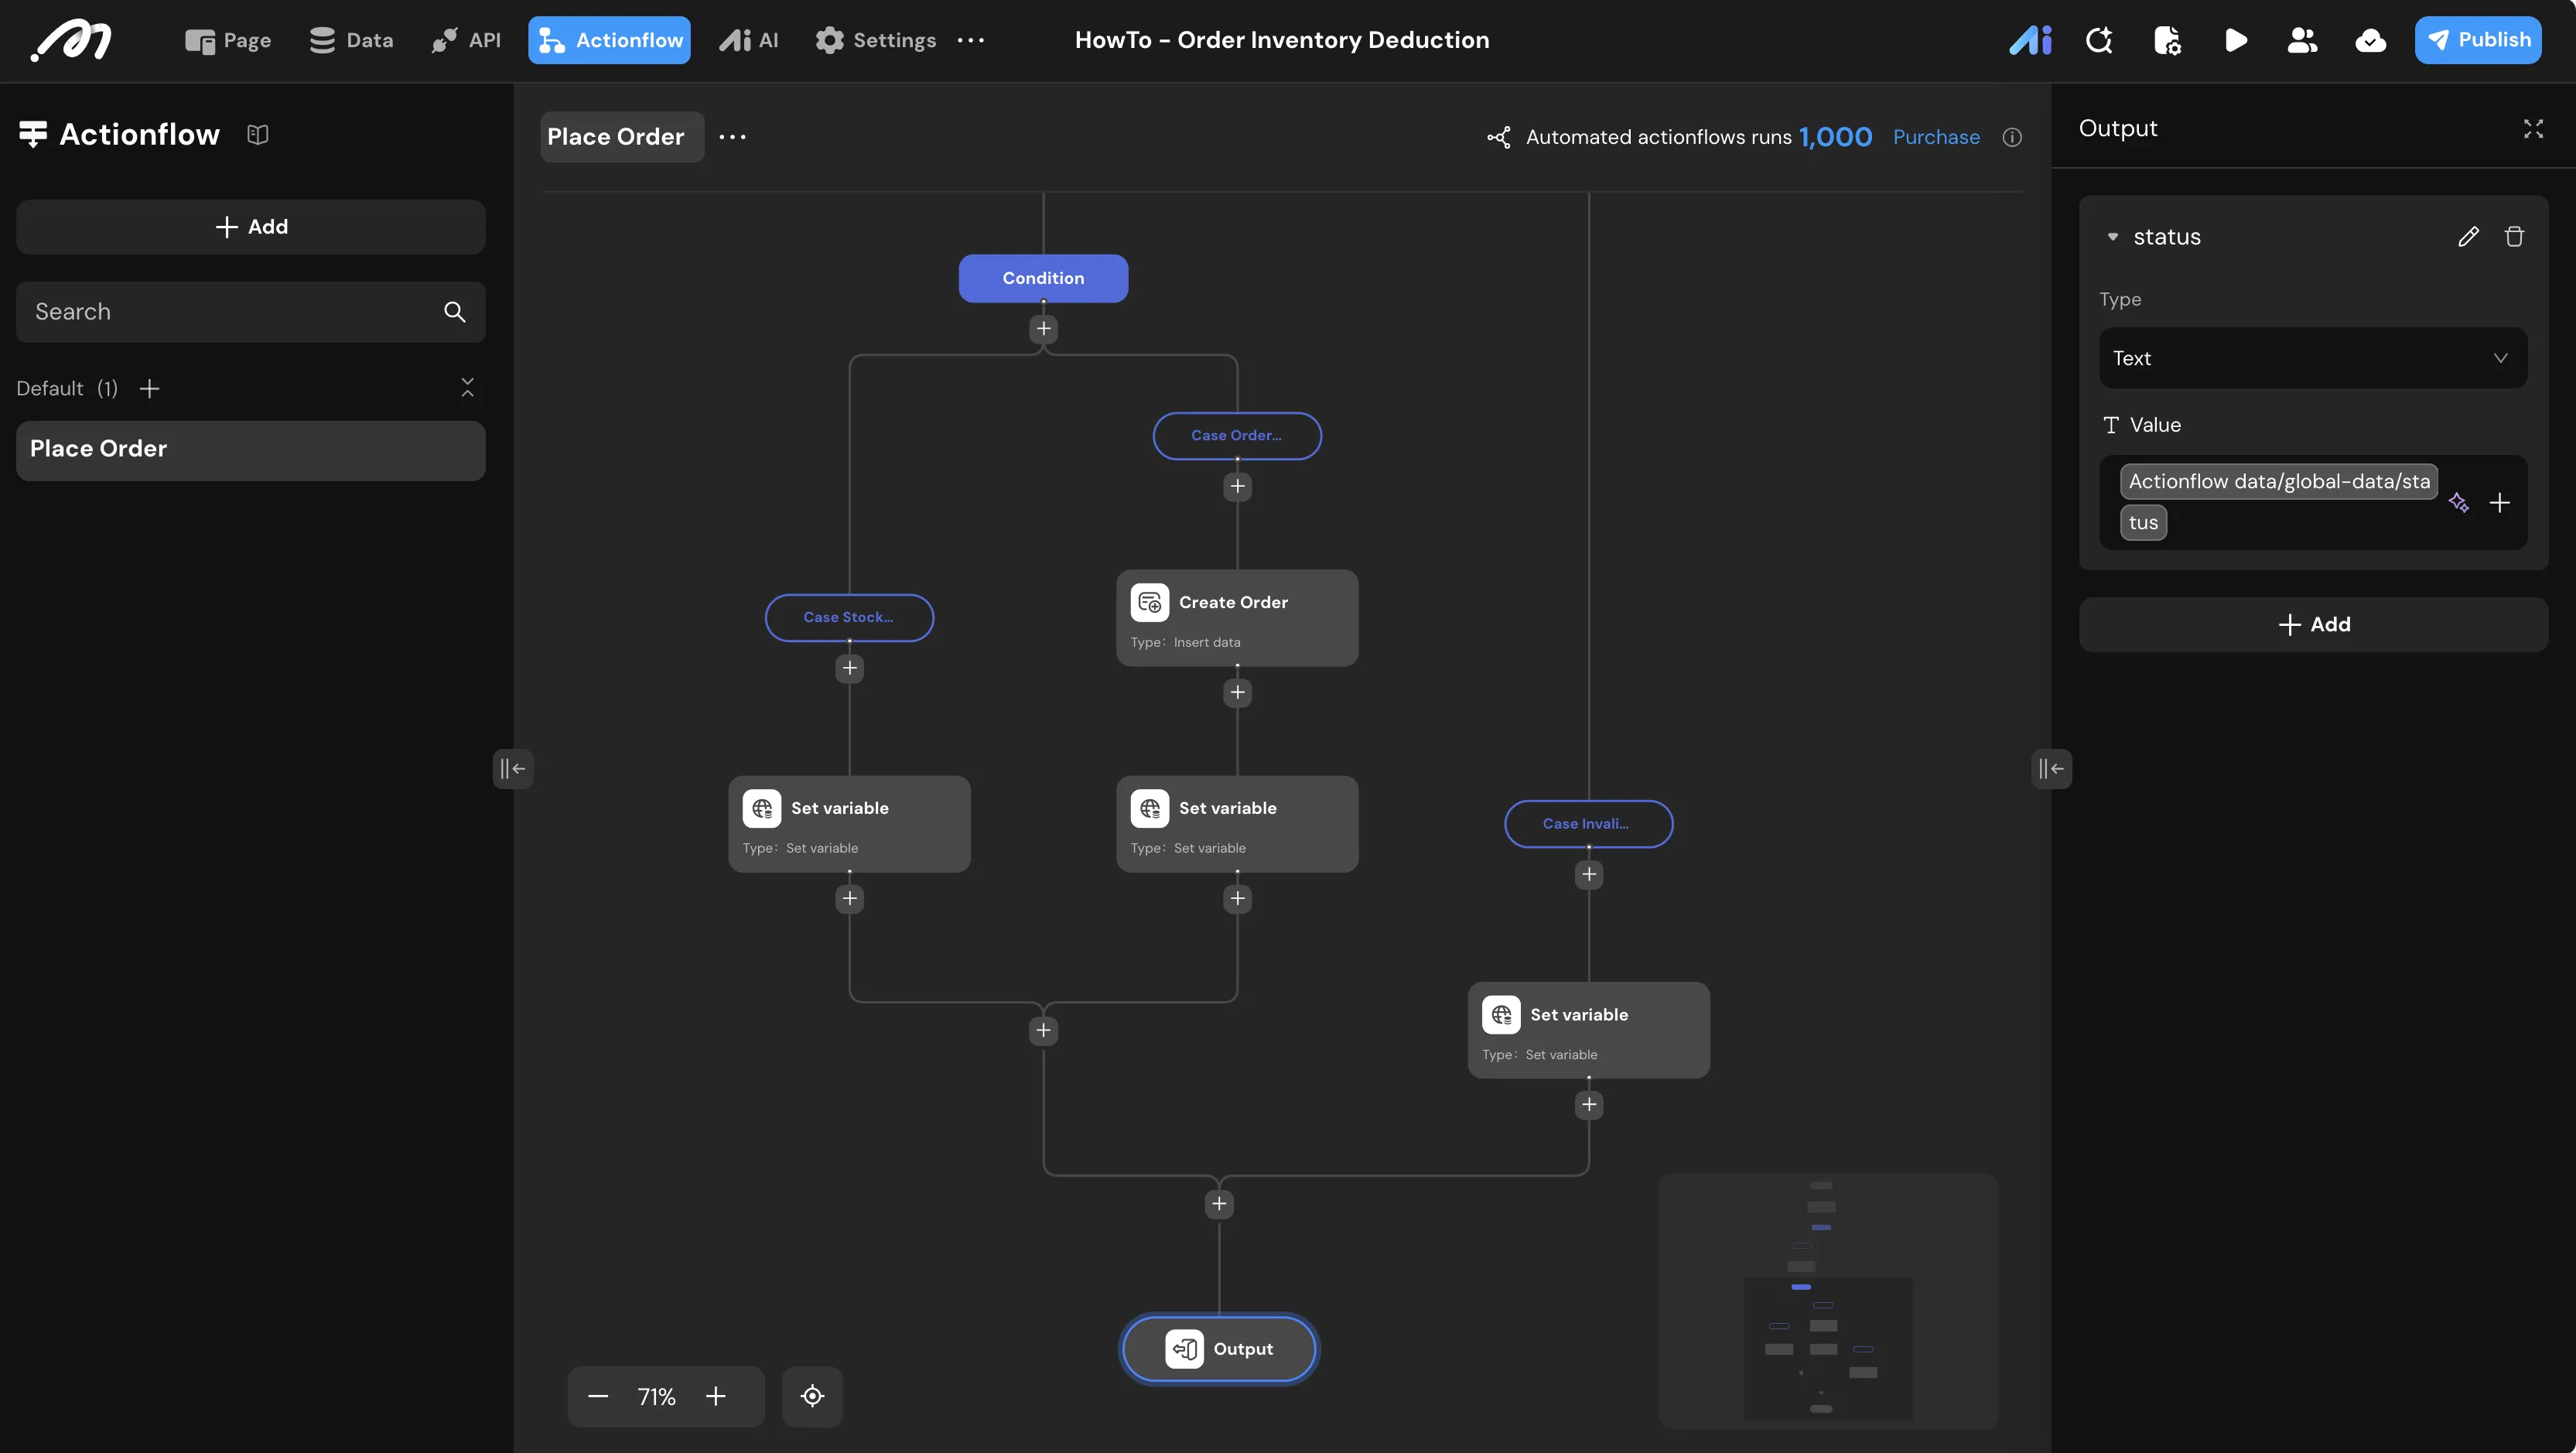Open the Place Order more options menu
Image resolution: width=2576 pixels, height=1453 pixels.
[732, 137]
